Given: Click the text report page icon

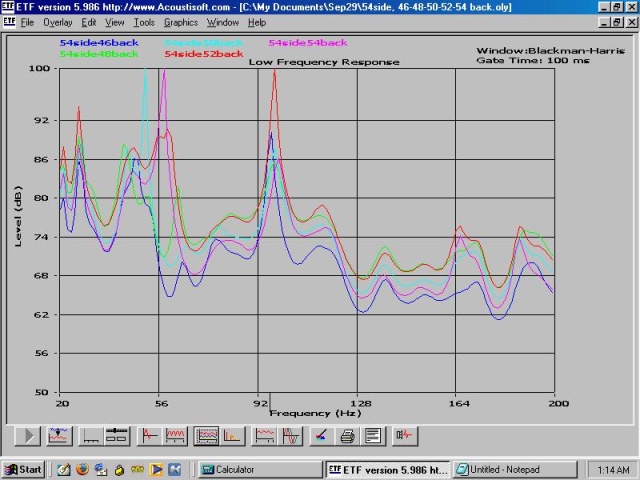Looking at the screenshot, I should click(373, 436).
